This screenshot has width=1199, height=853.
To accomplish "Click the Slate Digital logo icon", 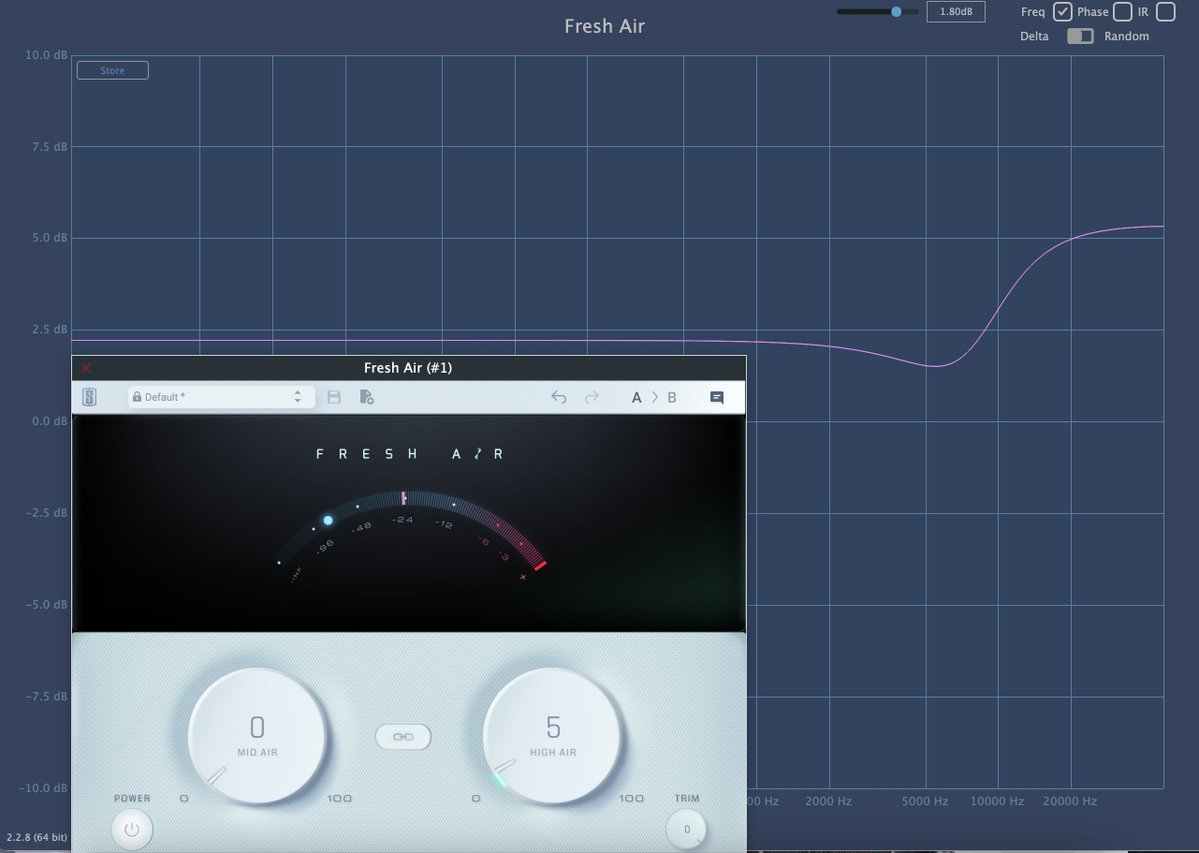I will click(89, 396).
